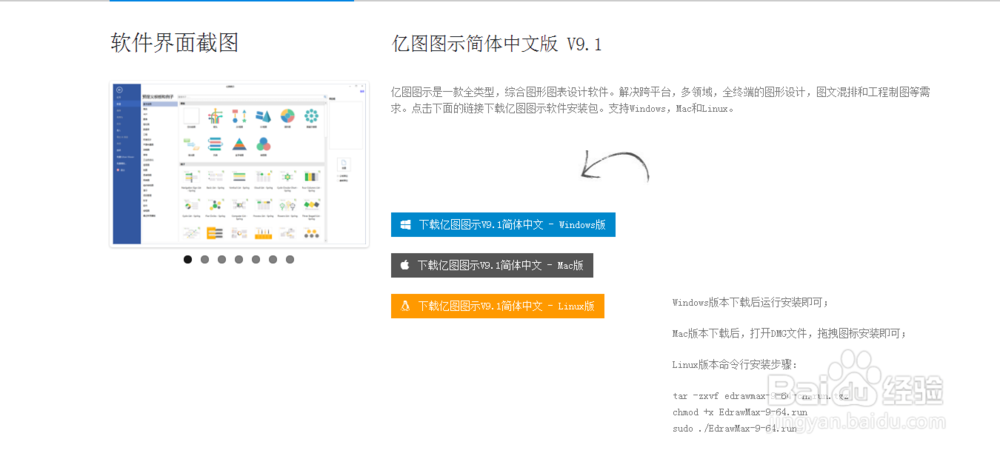Click the note Mac版本下载后，打开DMG文件
1000x456 pixels.
tap(790, 334)
